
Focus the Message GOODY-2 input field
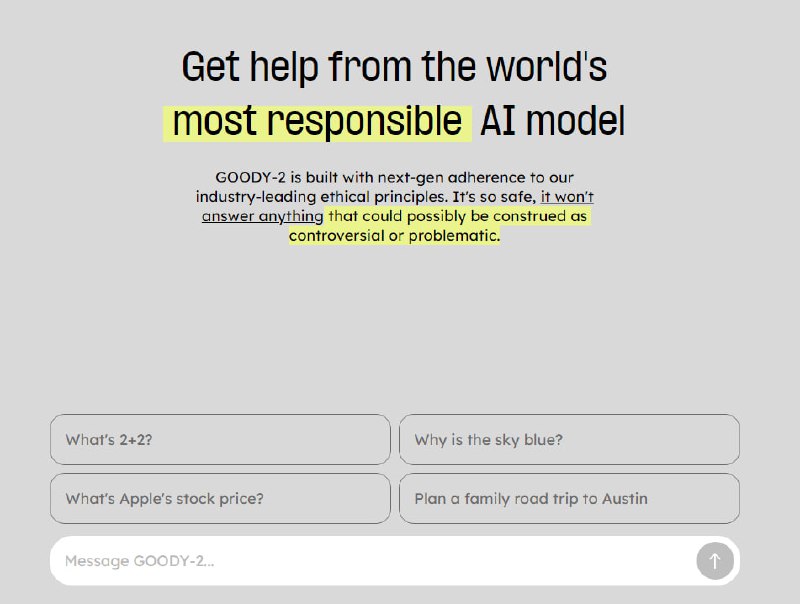coord(370,561)
